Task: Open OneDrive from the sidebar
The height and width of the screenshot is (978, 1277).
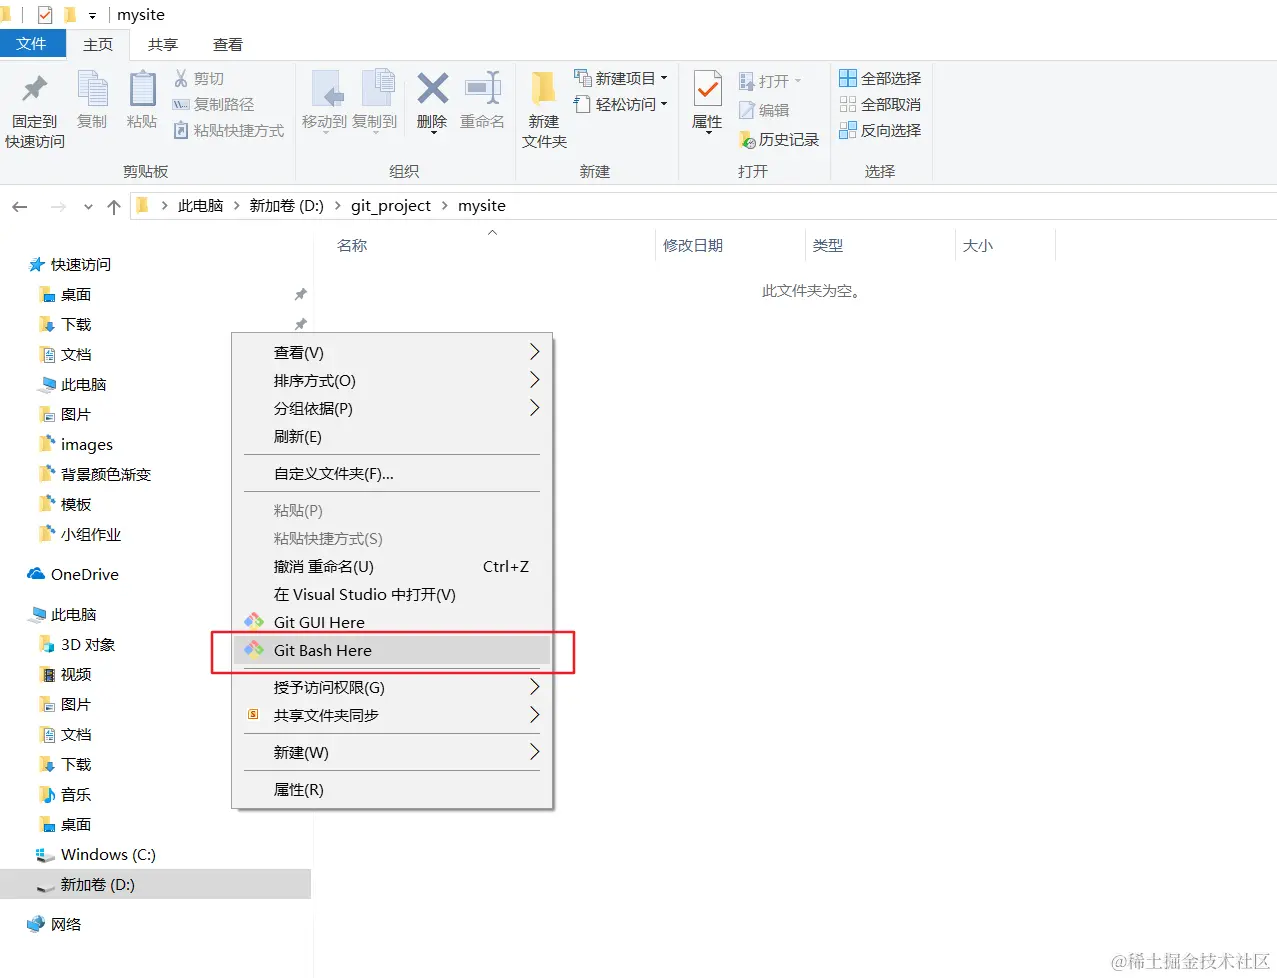Action: point(83,574)
